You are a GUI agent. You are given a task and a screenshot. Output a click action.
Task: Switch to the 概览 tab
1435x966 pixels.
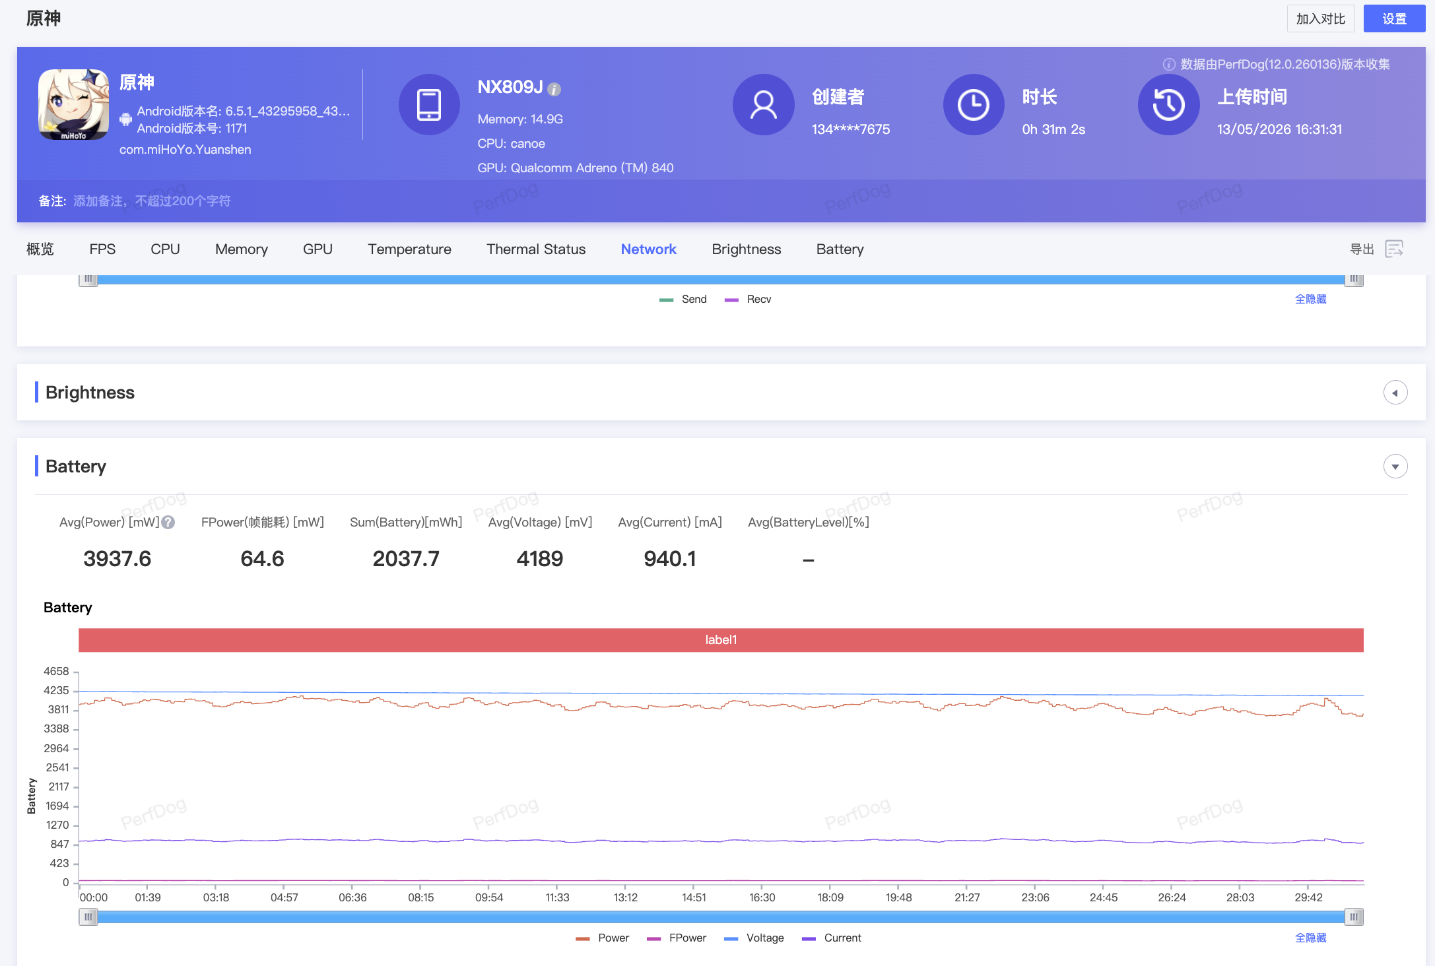tap(40, 249)
